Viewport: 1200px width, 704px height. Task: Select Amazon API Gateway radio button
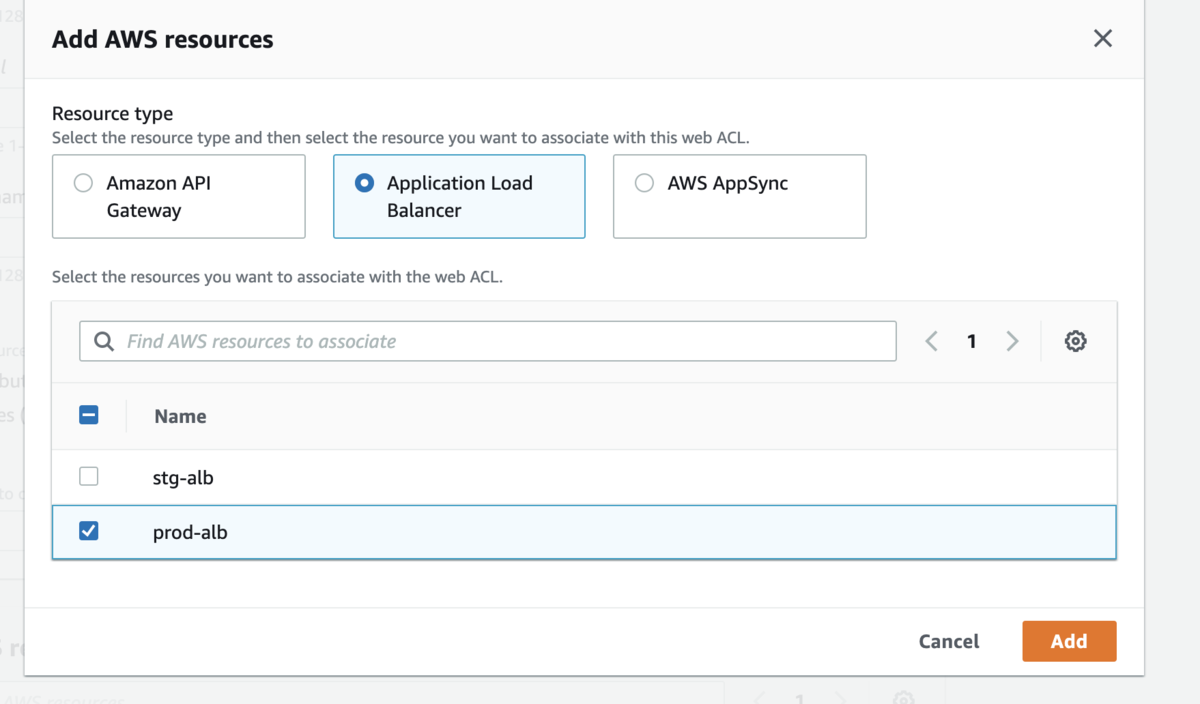[84, 183]
